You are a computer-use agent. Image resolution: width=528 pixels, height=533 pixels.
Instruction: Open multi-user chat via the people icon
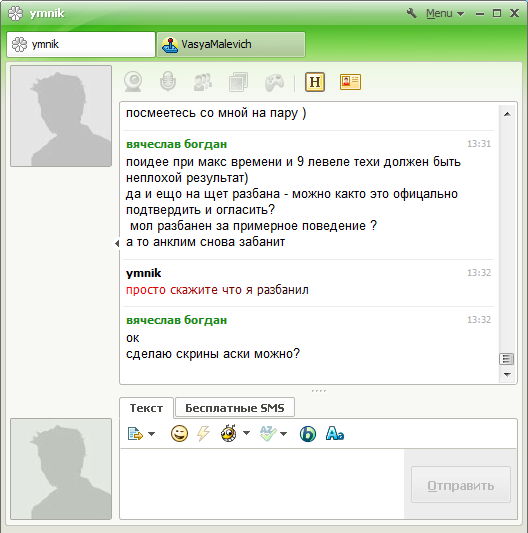pyautogui.click(x=203, y=82)
